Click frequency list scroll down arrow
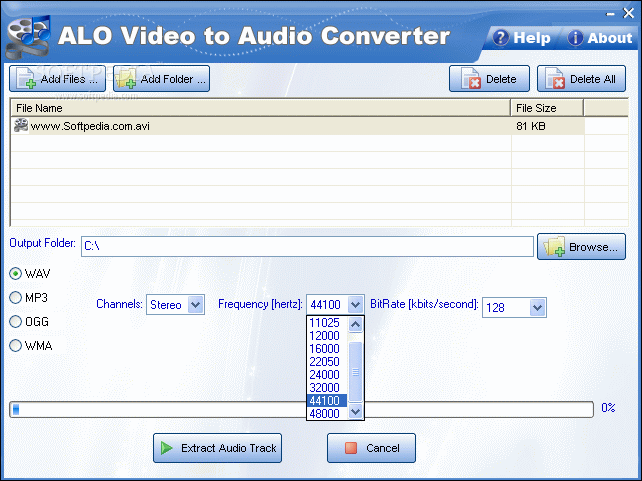 pyautogui.click(x=355, y=411)
